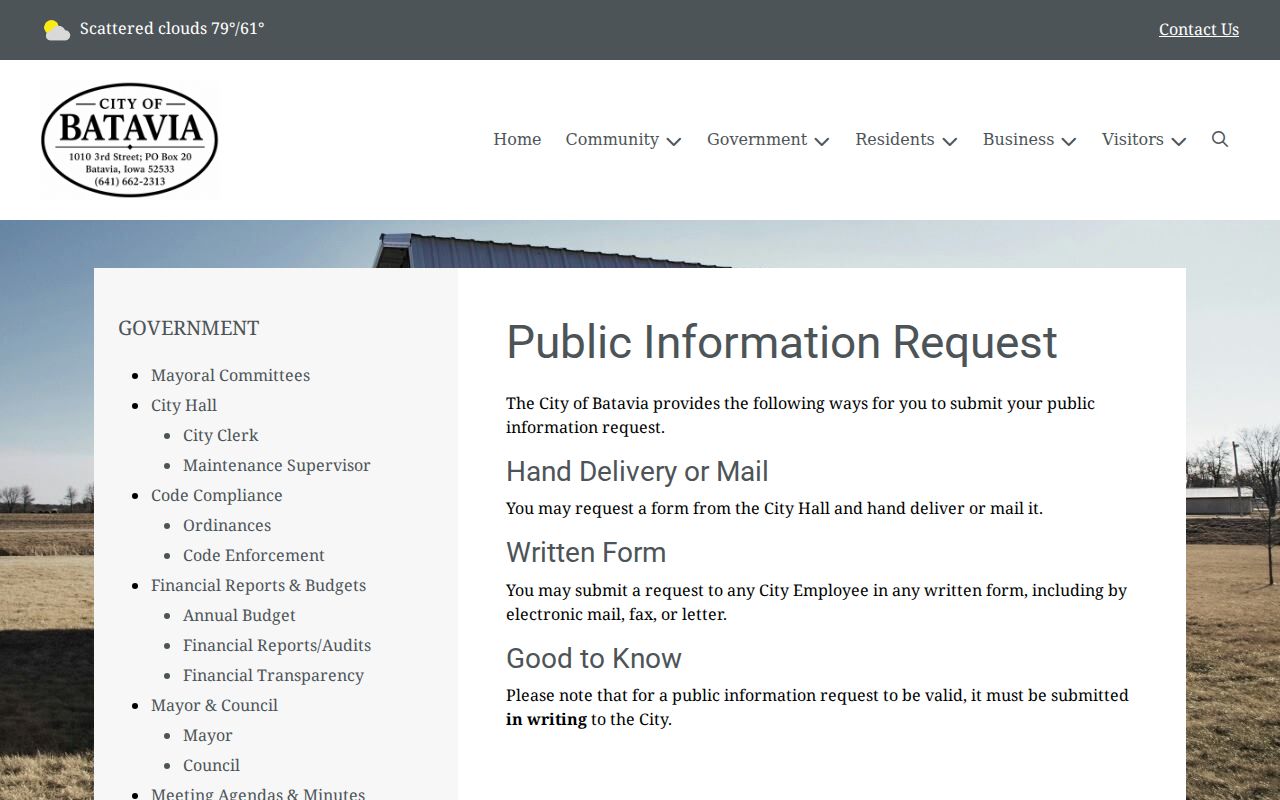Screen dimensions: 1280x800
Task: Go to the Home page
Action: 517,139
